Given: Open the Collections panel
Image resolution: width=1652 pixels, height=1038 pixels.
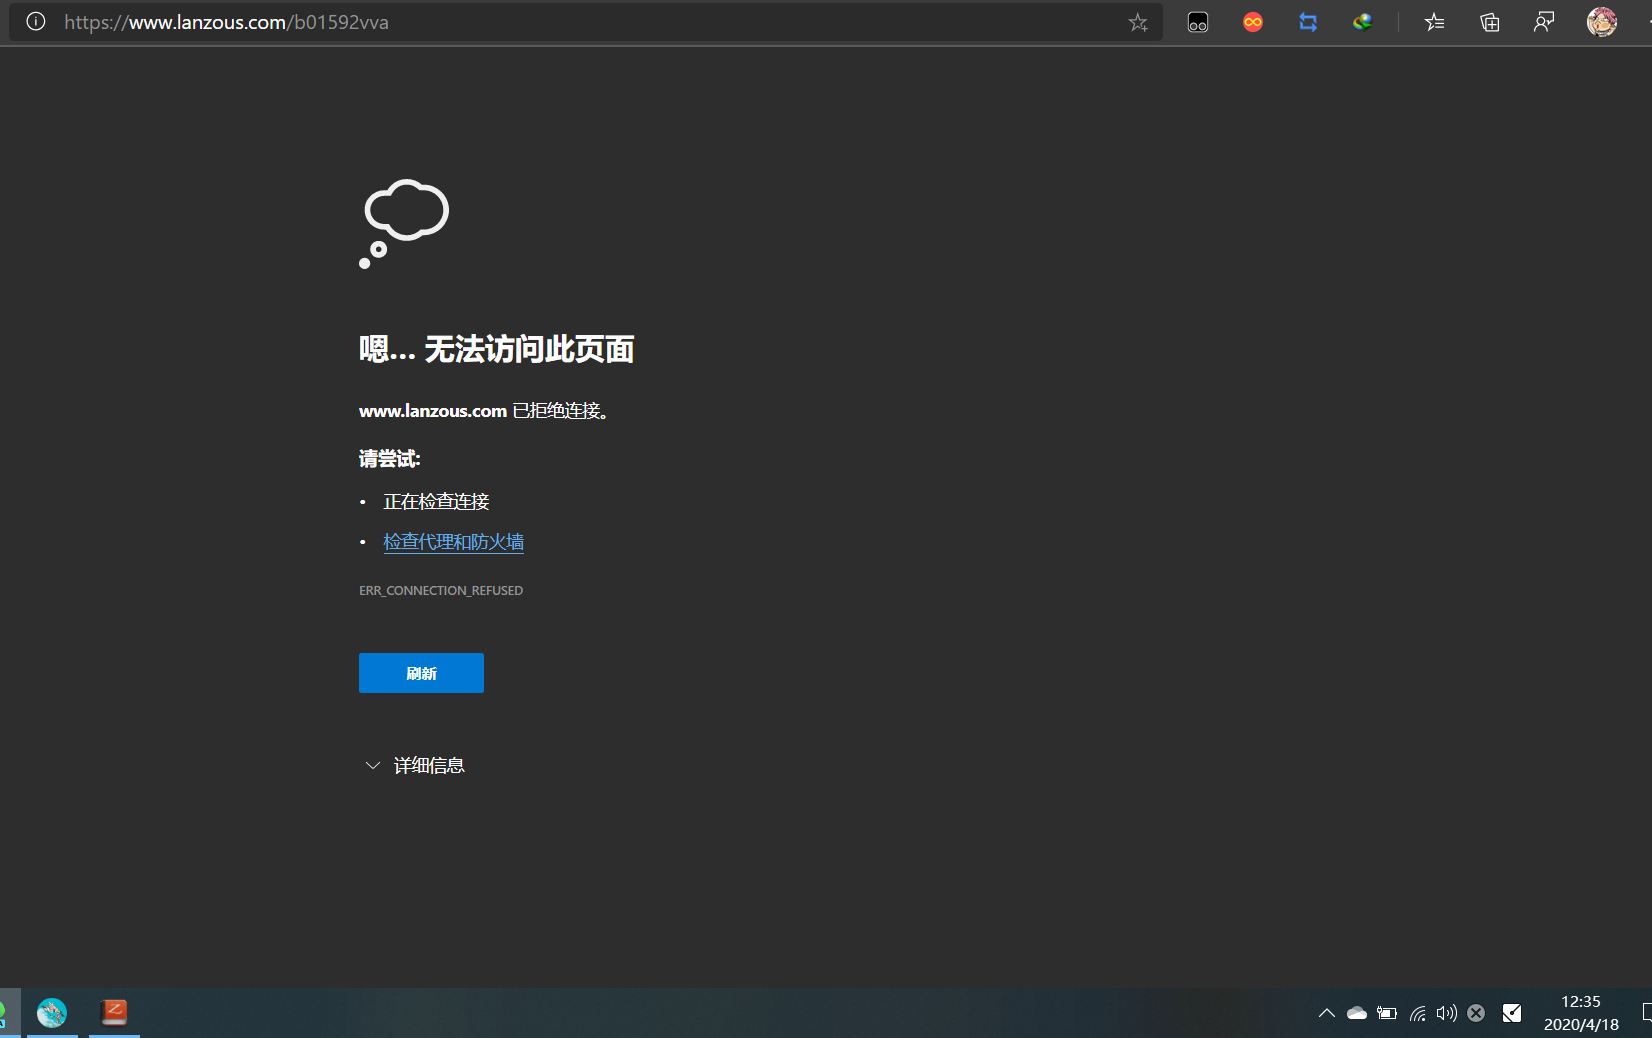Looking at the screenshot, I should pos(1490,22).
